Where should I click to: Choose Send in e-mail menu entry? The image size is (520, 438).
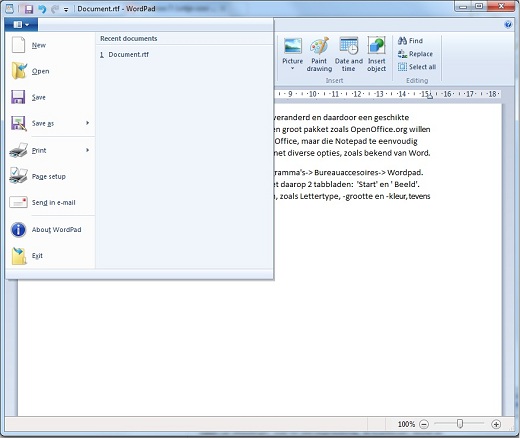(50, 202)
